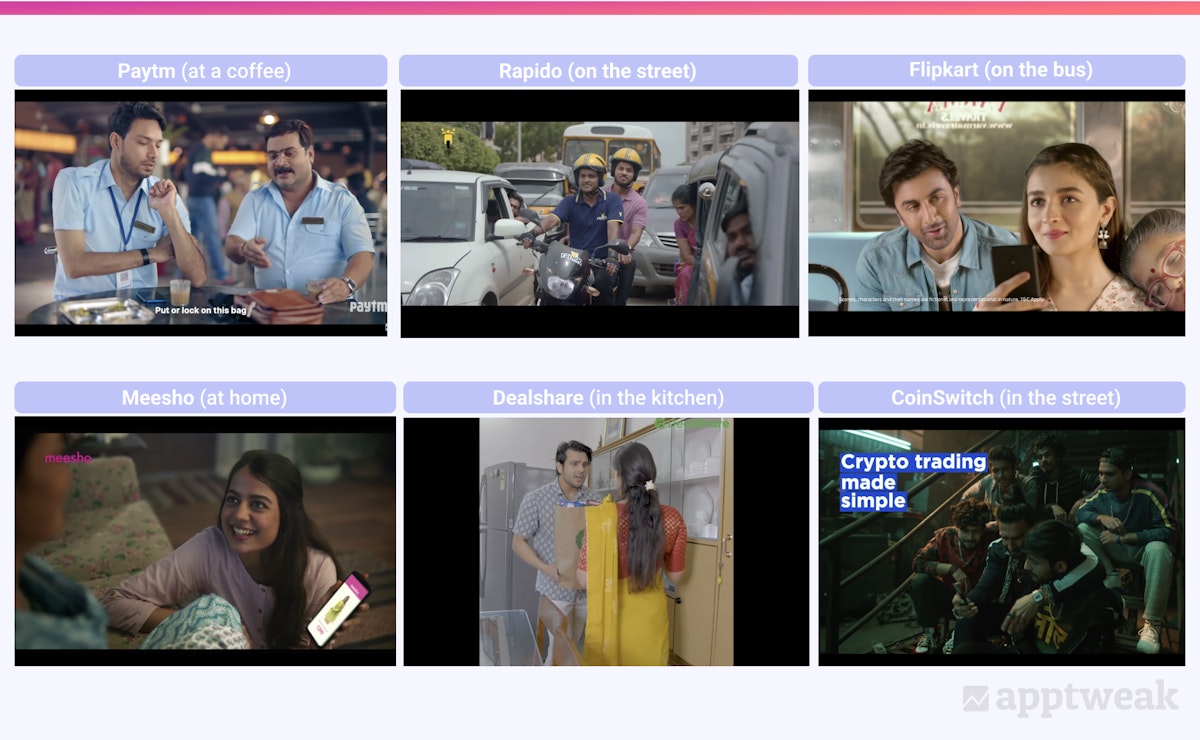The height and width of the screenshot is (740, 1200).
Task: Click the phone screen held in the Meesho ad
Action: coord(329,608)
